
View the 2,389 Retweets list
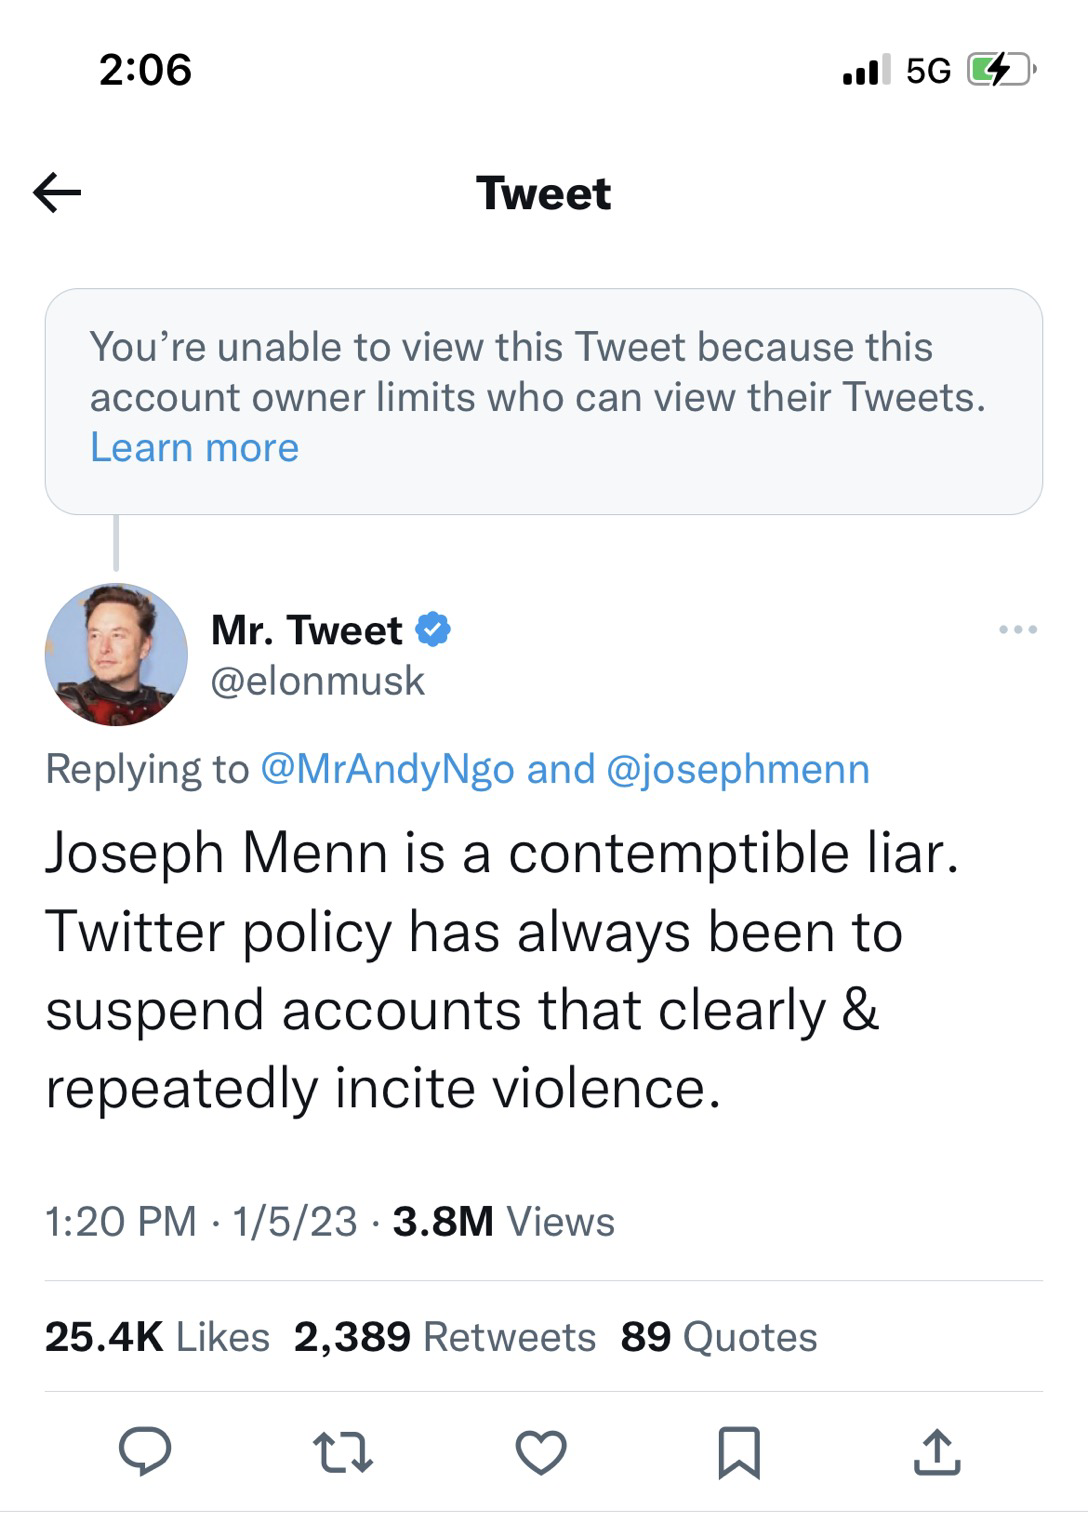pyautogui.click(x=444, y=1337)
